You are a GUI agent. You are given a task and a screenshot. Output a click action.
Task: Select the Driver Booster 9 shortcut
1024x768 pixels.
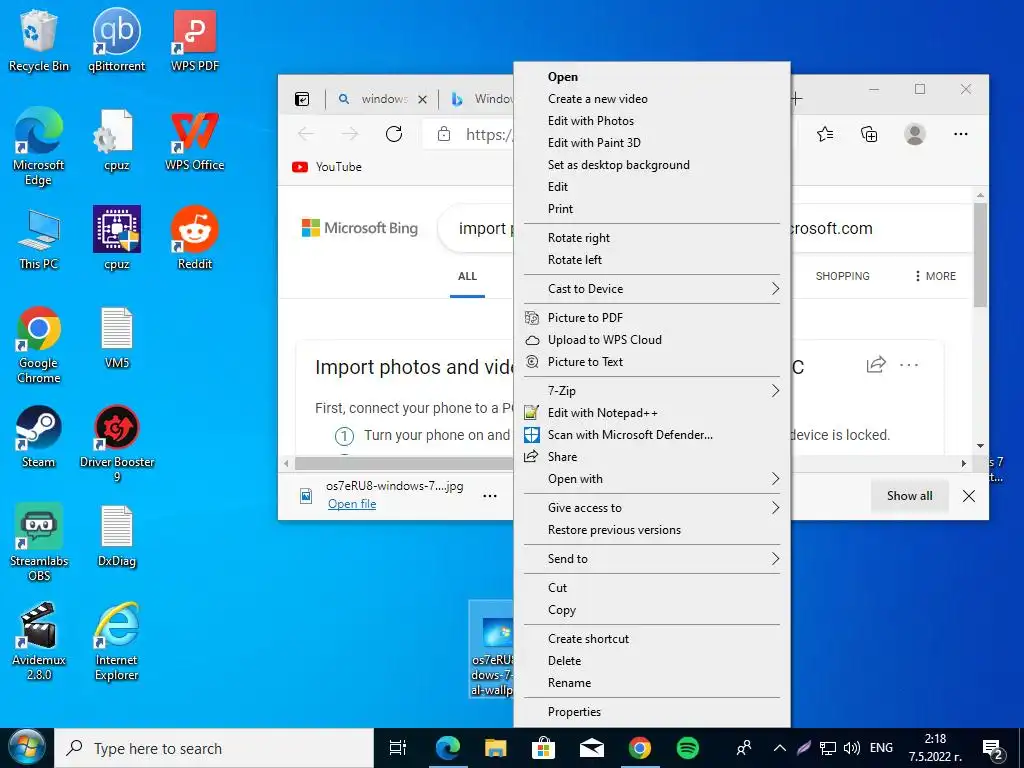click(117, 444)
